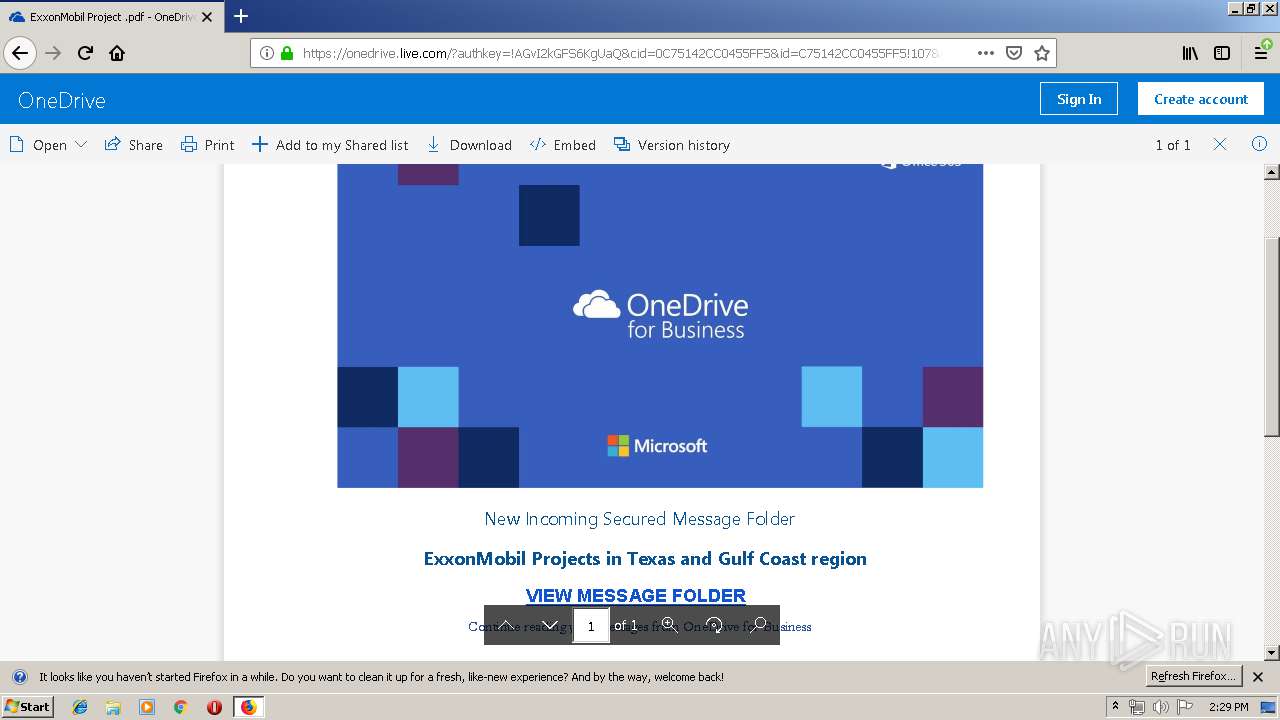Dismiss the Firefox notification bar
This screenshot has width=1280, height=720.
pos(1258,677)
